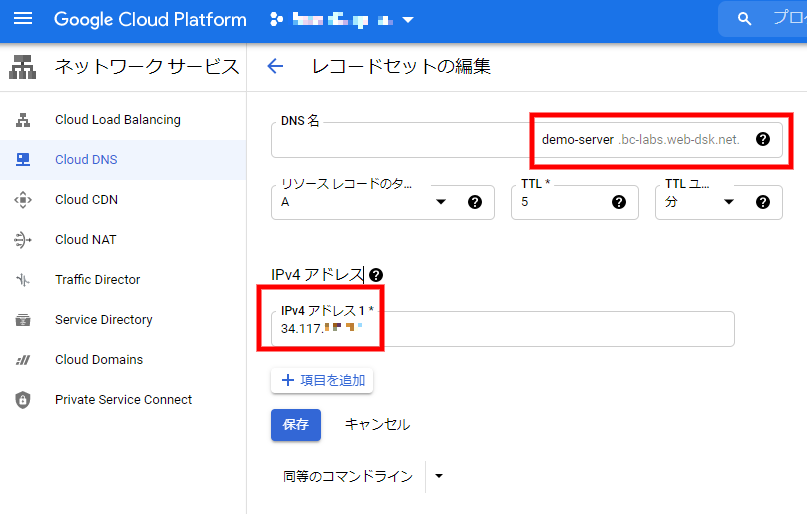Go back using the left arrow
The image size is (807, 514).
pos(275,66)
